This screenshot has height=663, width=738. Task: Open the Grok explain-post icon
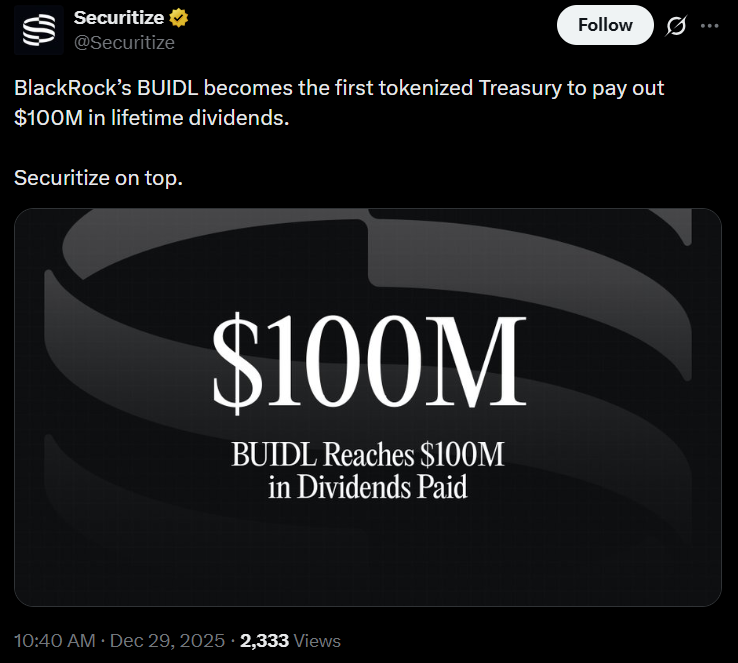(x=676, y=25)
